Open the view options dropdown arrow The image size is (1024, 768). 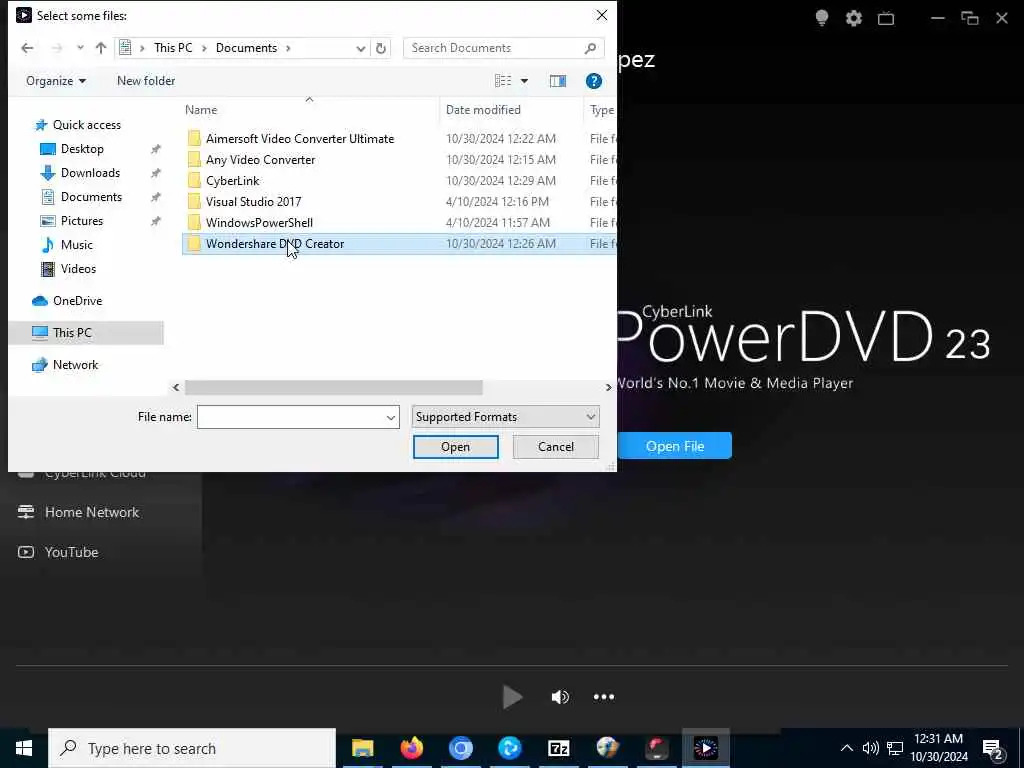point(524,81)
